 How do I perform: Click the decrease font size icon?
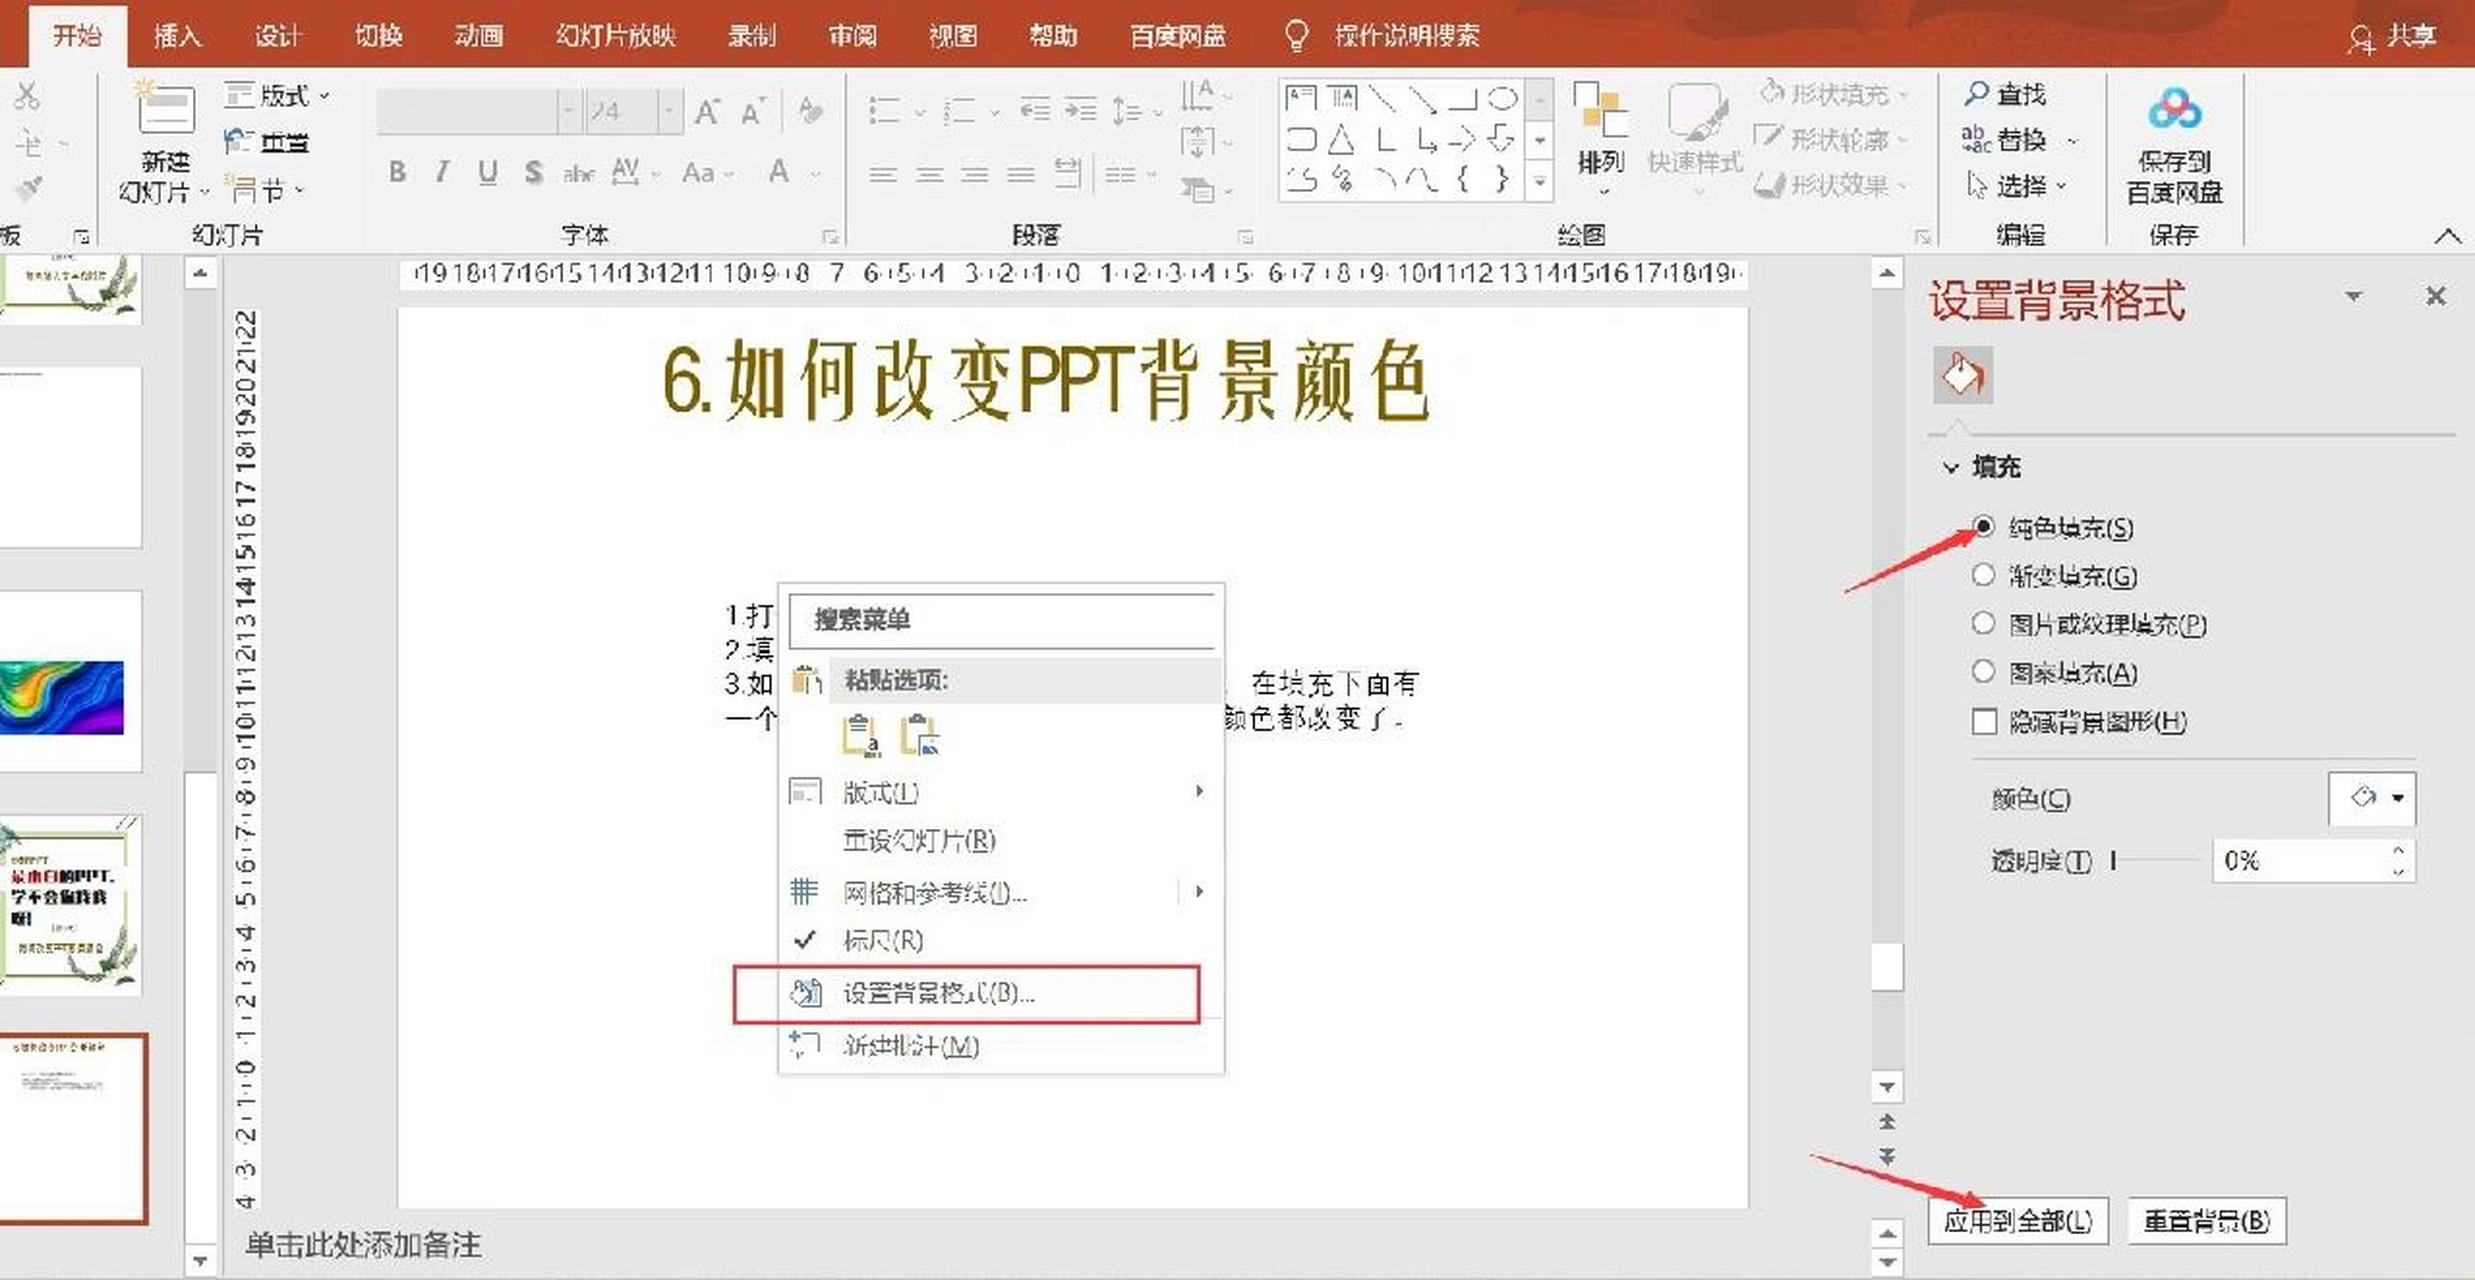[x=753, y=111]
